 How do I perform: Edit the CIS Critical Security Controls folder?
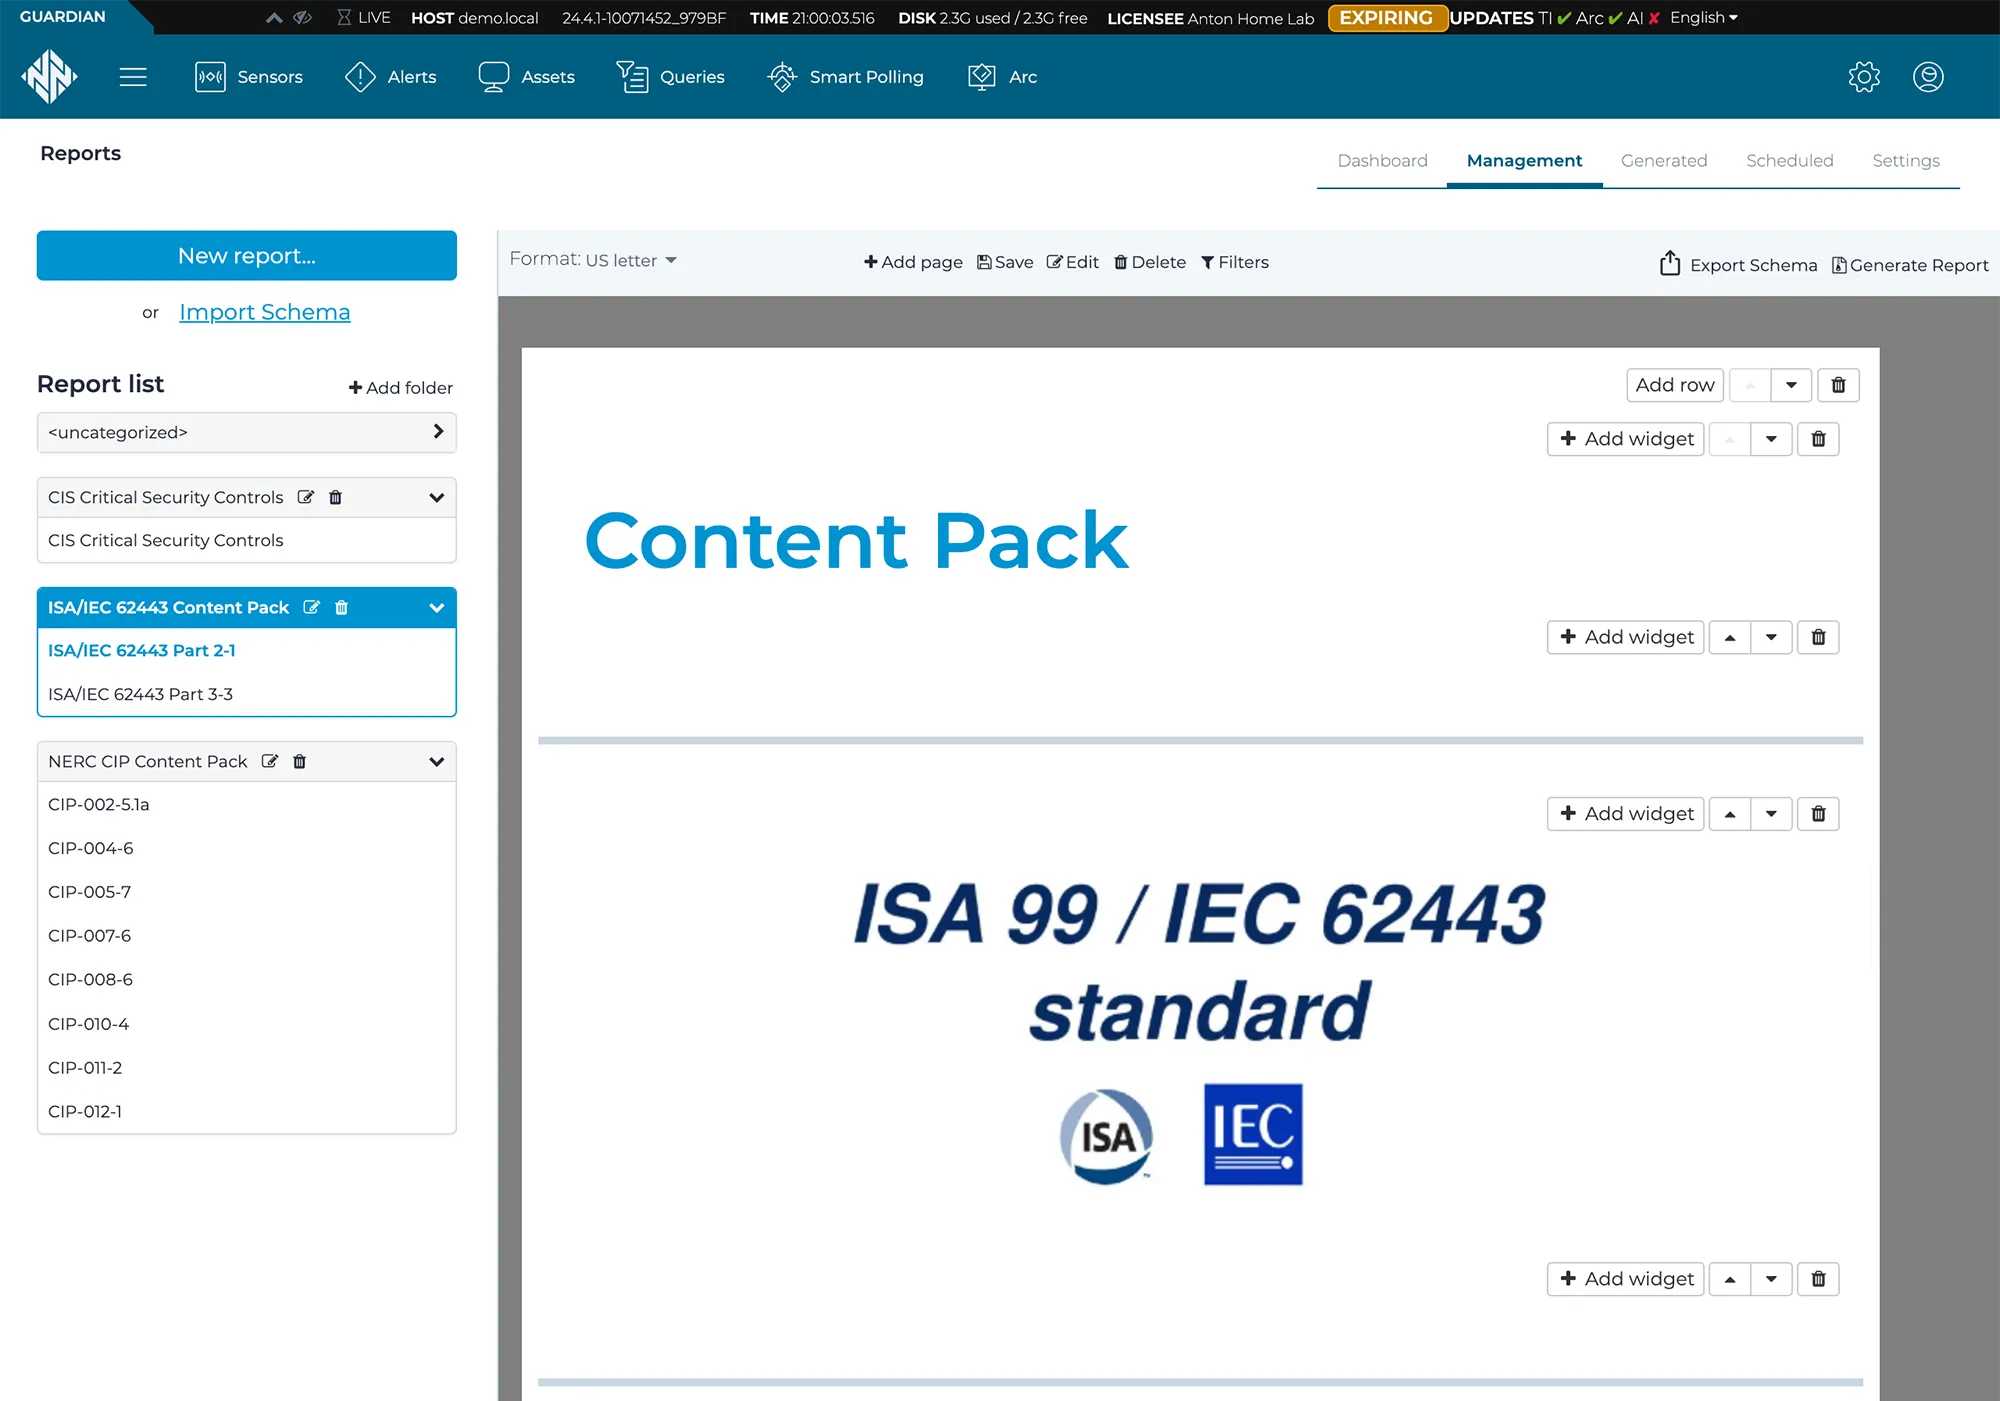click(306, 497)
